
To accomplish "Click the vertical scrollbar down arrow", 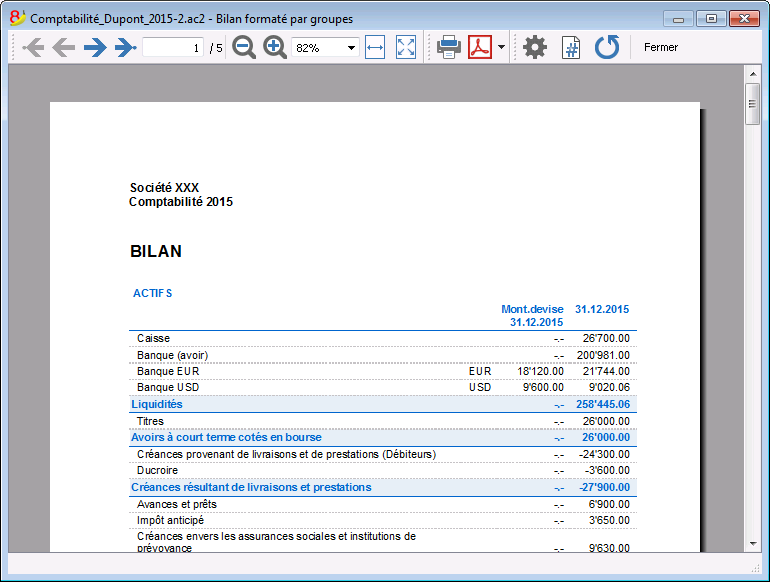I will (753, 544).
